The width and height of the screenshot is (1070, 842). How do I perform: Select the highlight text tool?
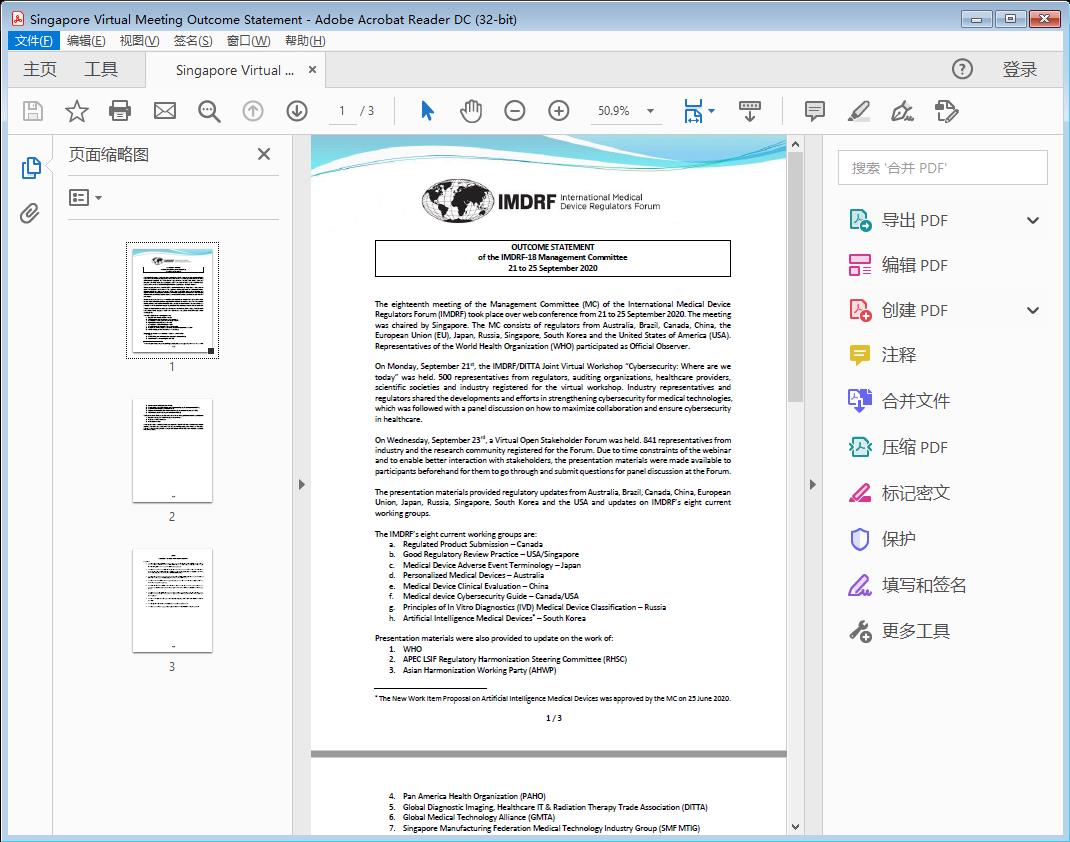point(858,111)
